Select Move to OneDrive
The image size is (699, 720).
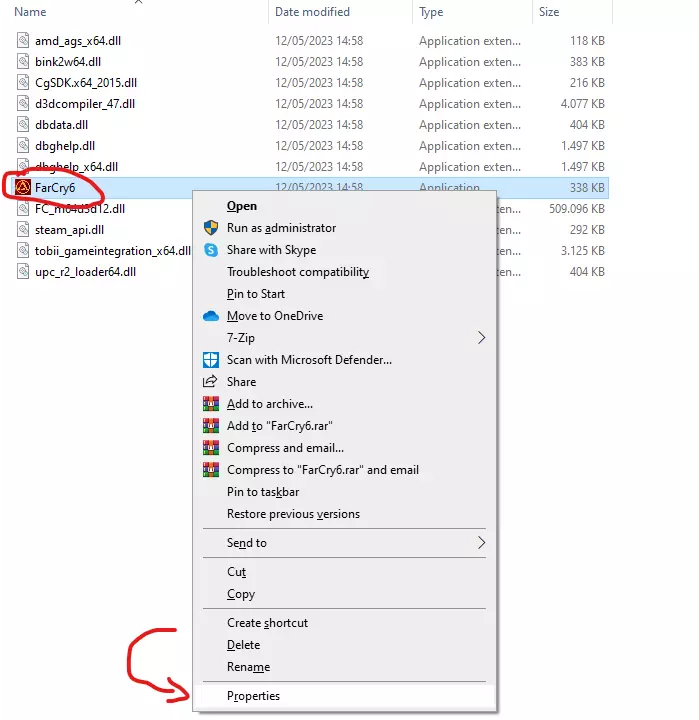pyautogui.click(x=344, y=316)
